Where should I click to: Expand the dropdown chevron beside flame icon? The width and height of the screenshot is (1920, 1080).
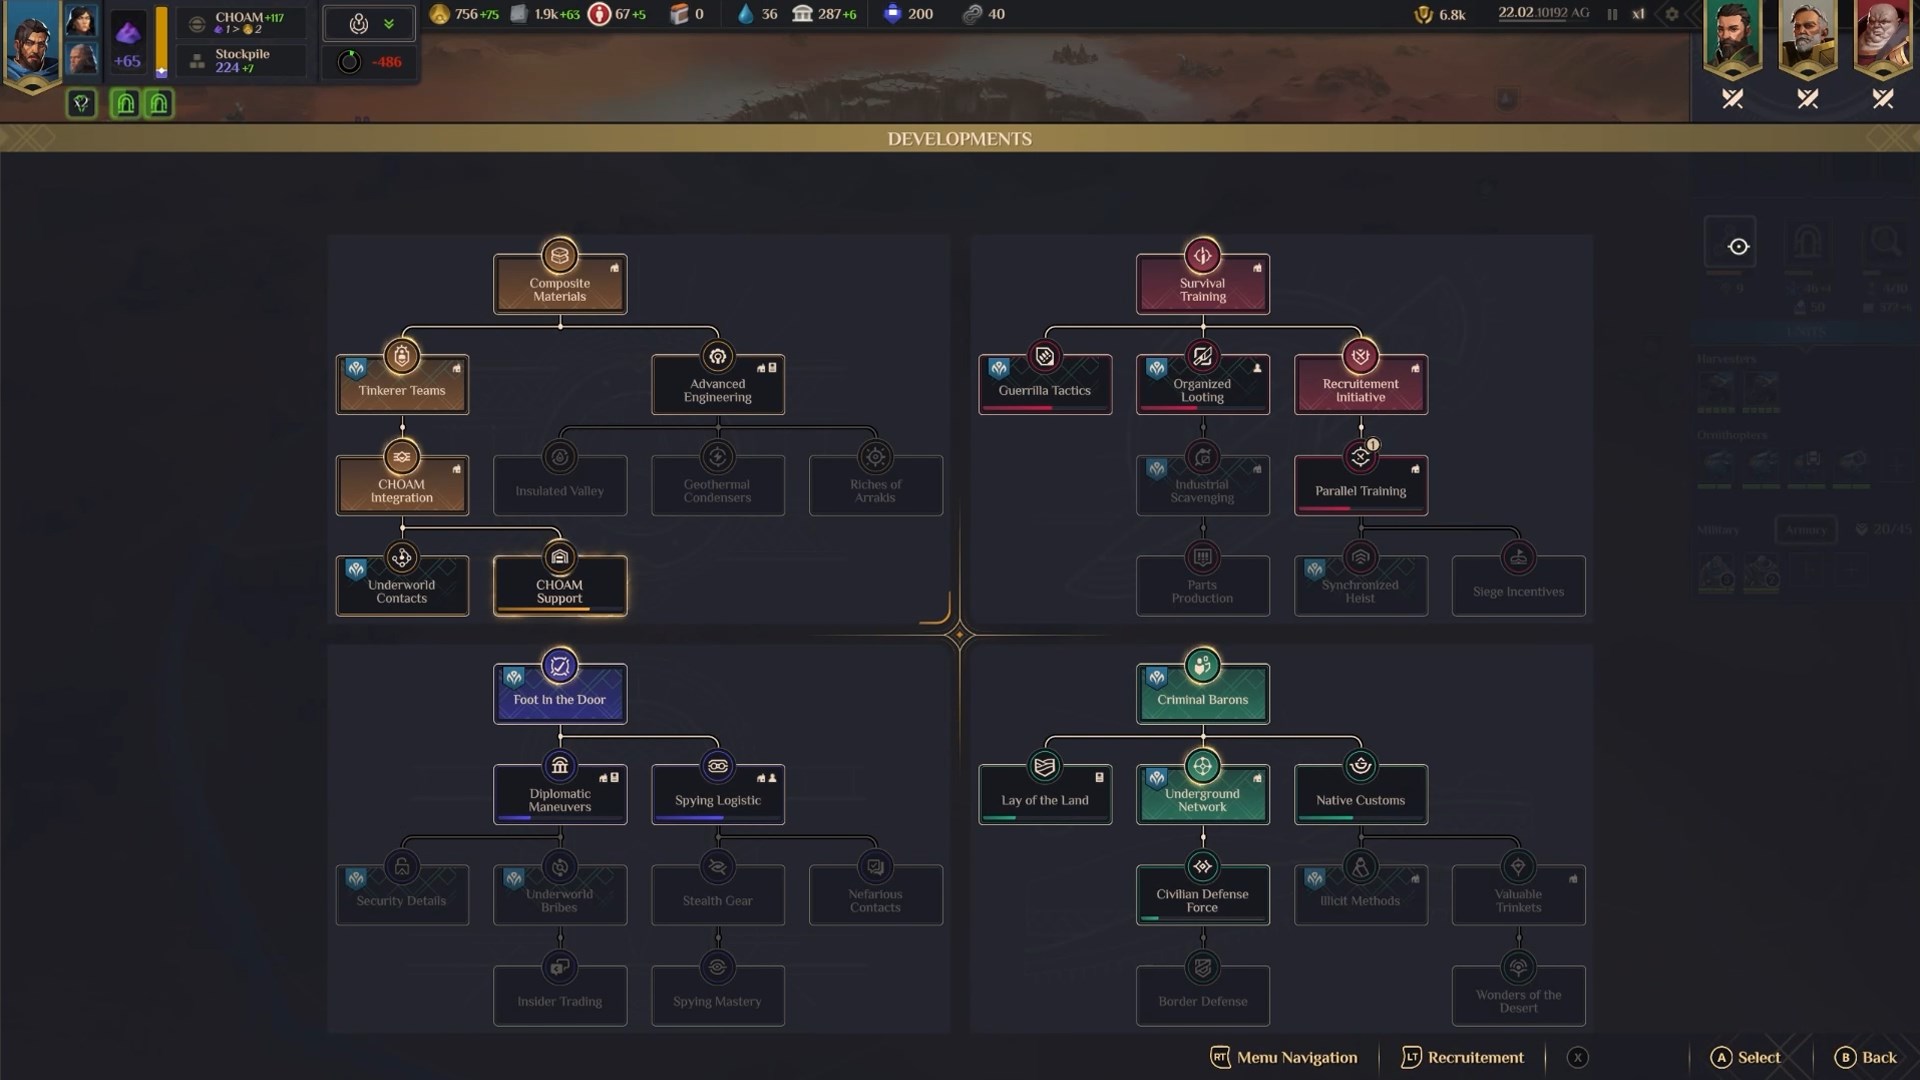[389, 24]
